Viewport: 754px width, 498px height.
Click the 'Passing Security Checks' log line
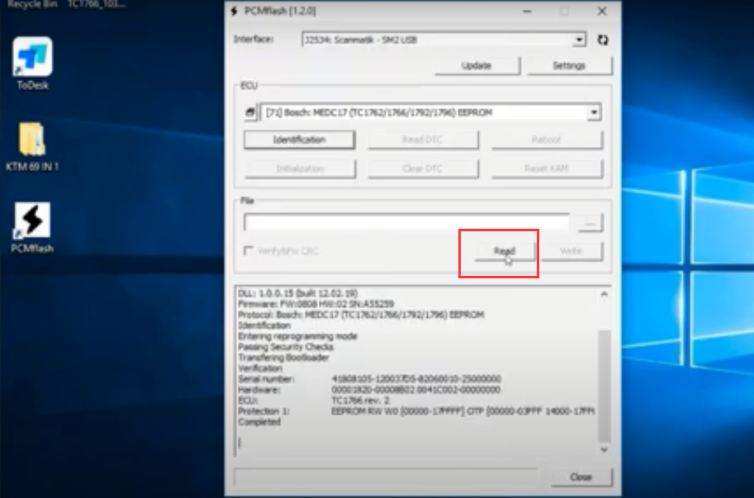click(x=286, y=347)
